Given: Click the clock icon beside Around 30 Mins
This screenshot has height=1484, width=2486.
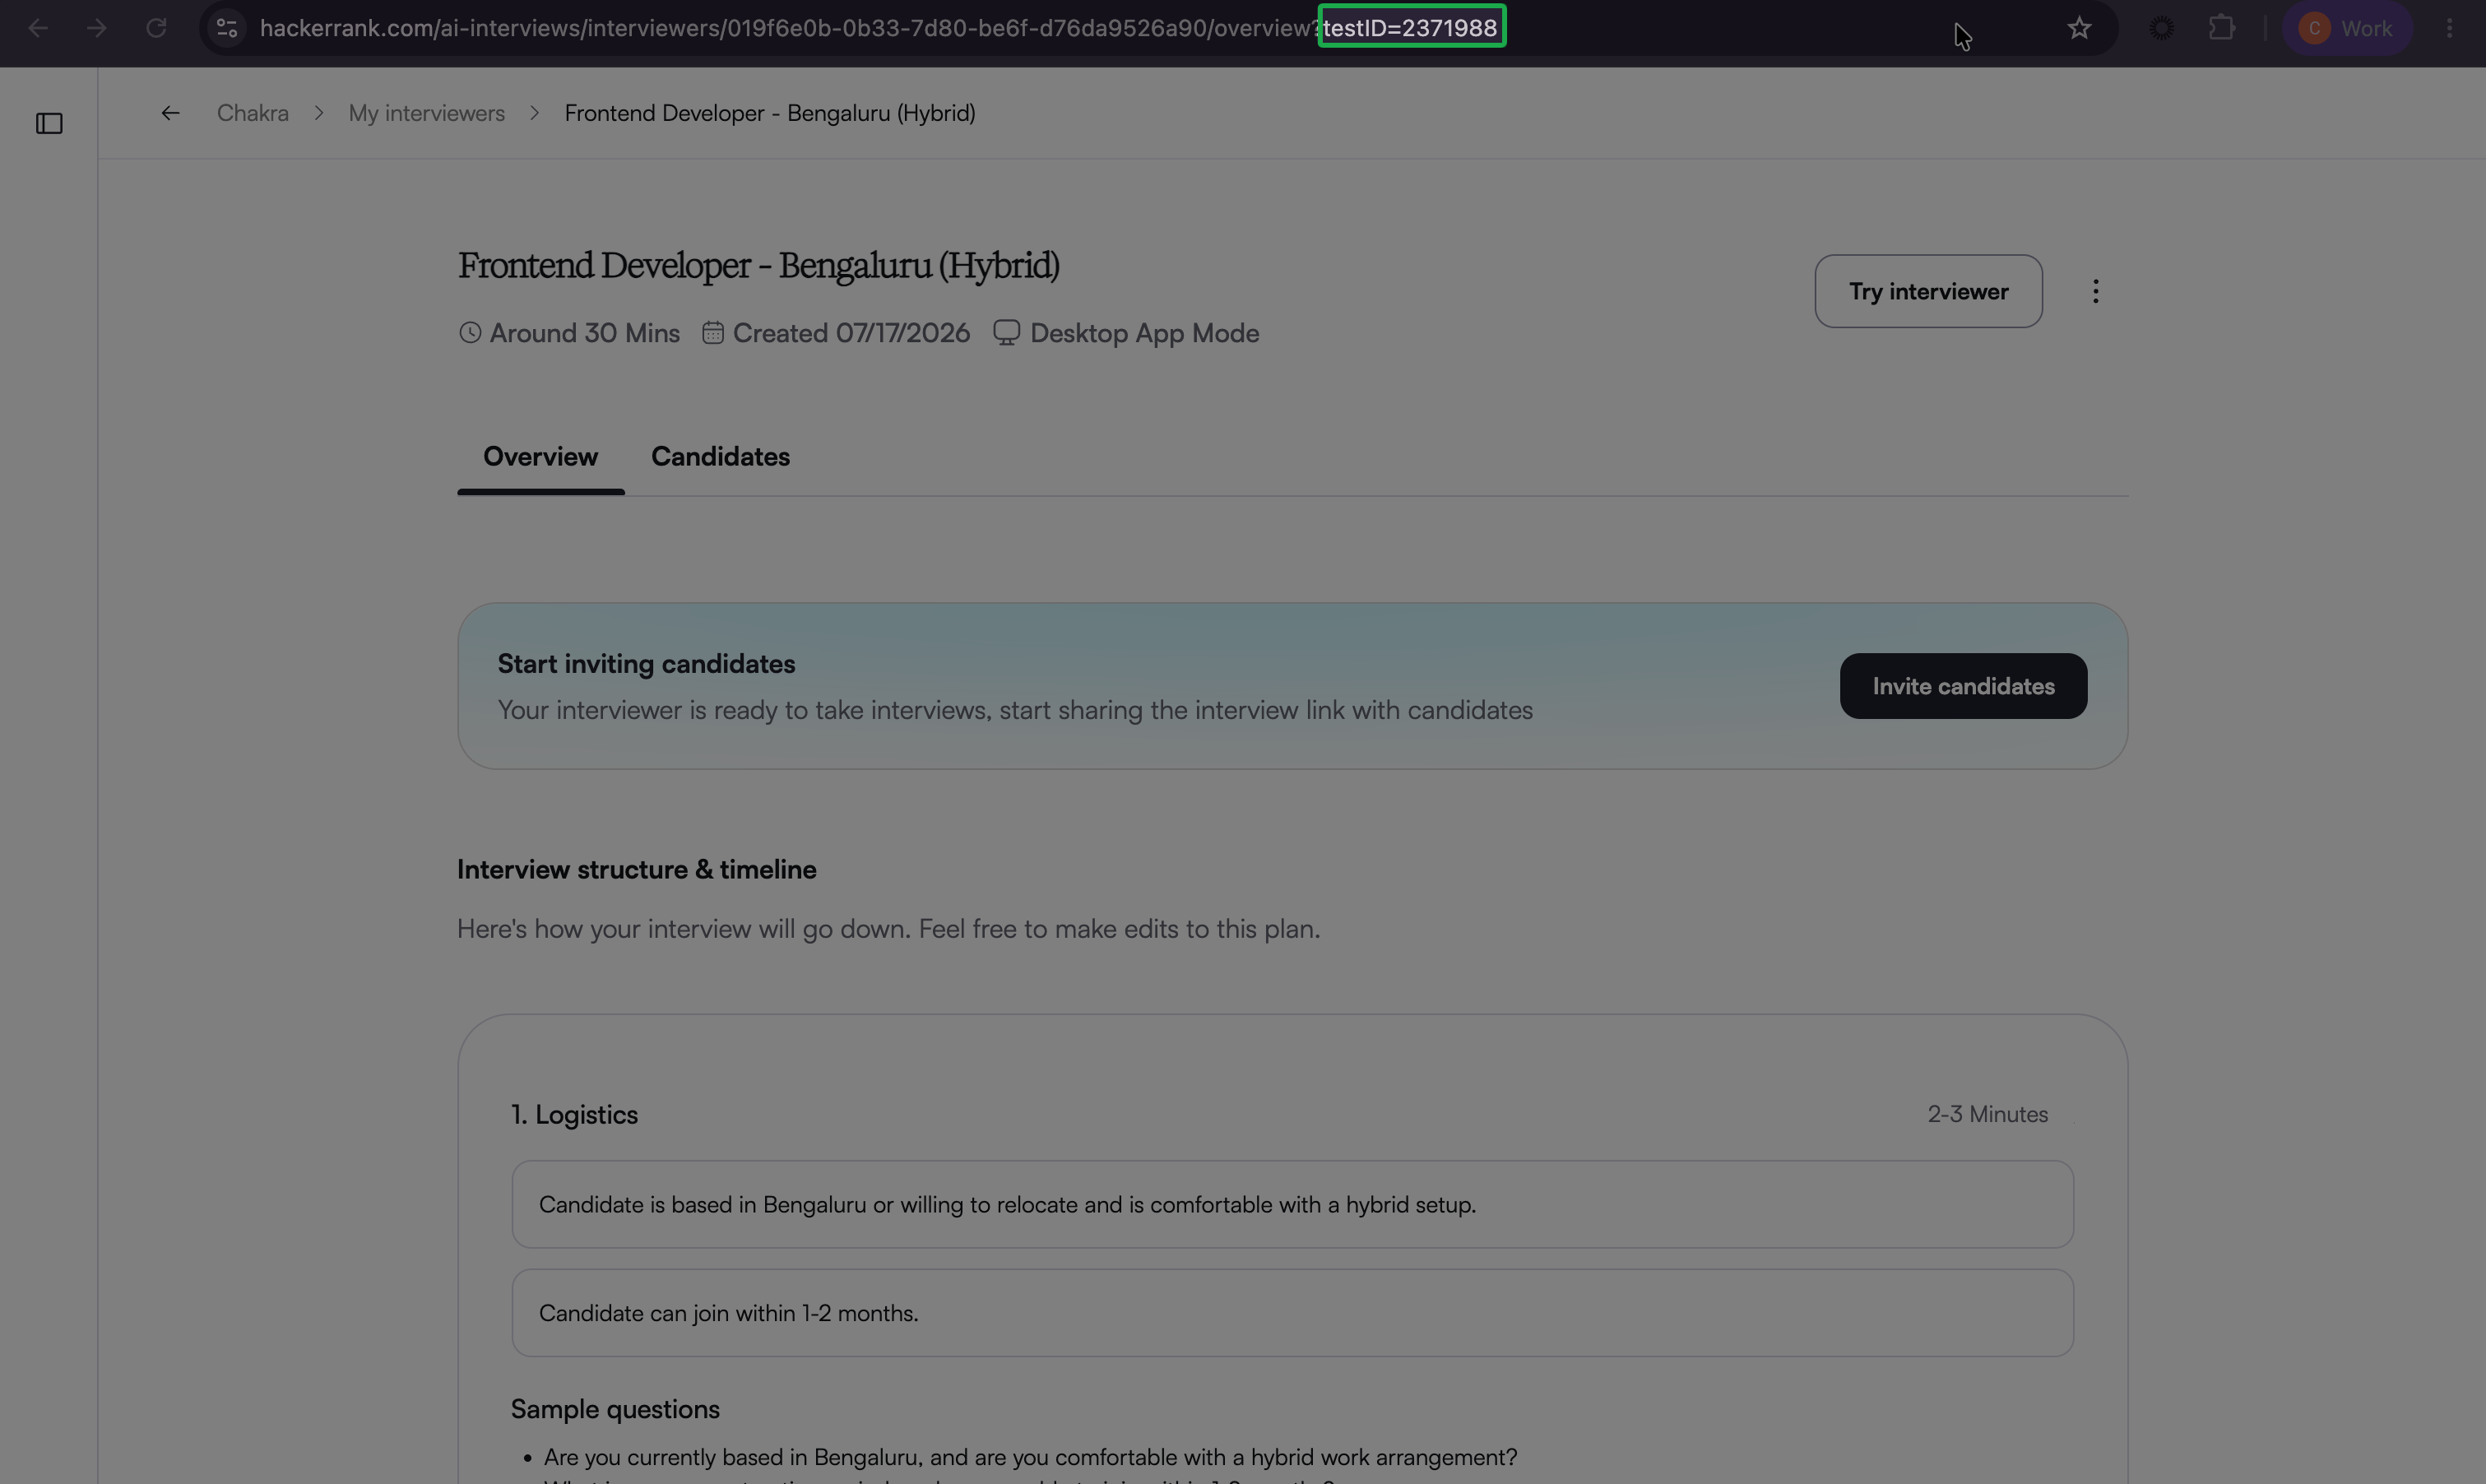Looking at the screenshot, I should pos(470,333).
